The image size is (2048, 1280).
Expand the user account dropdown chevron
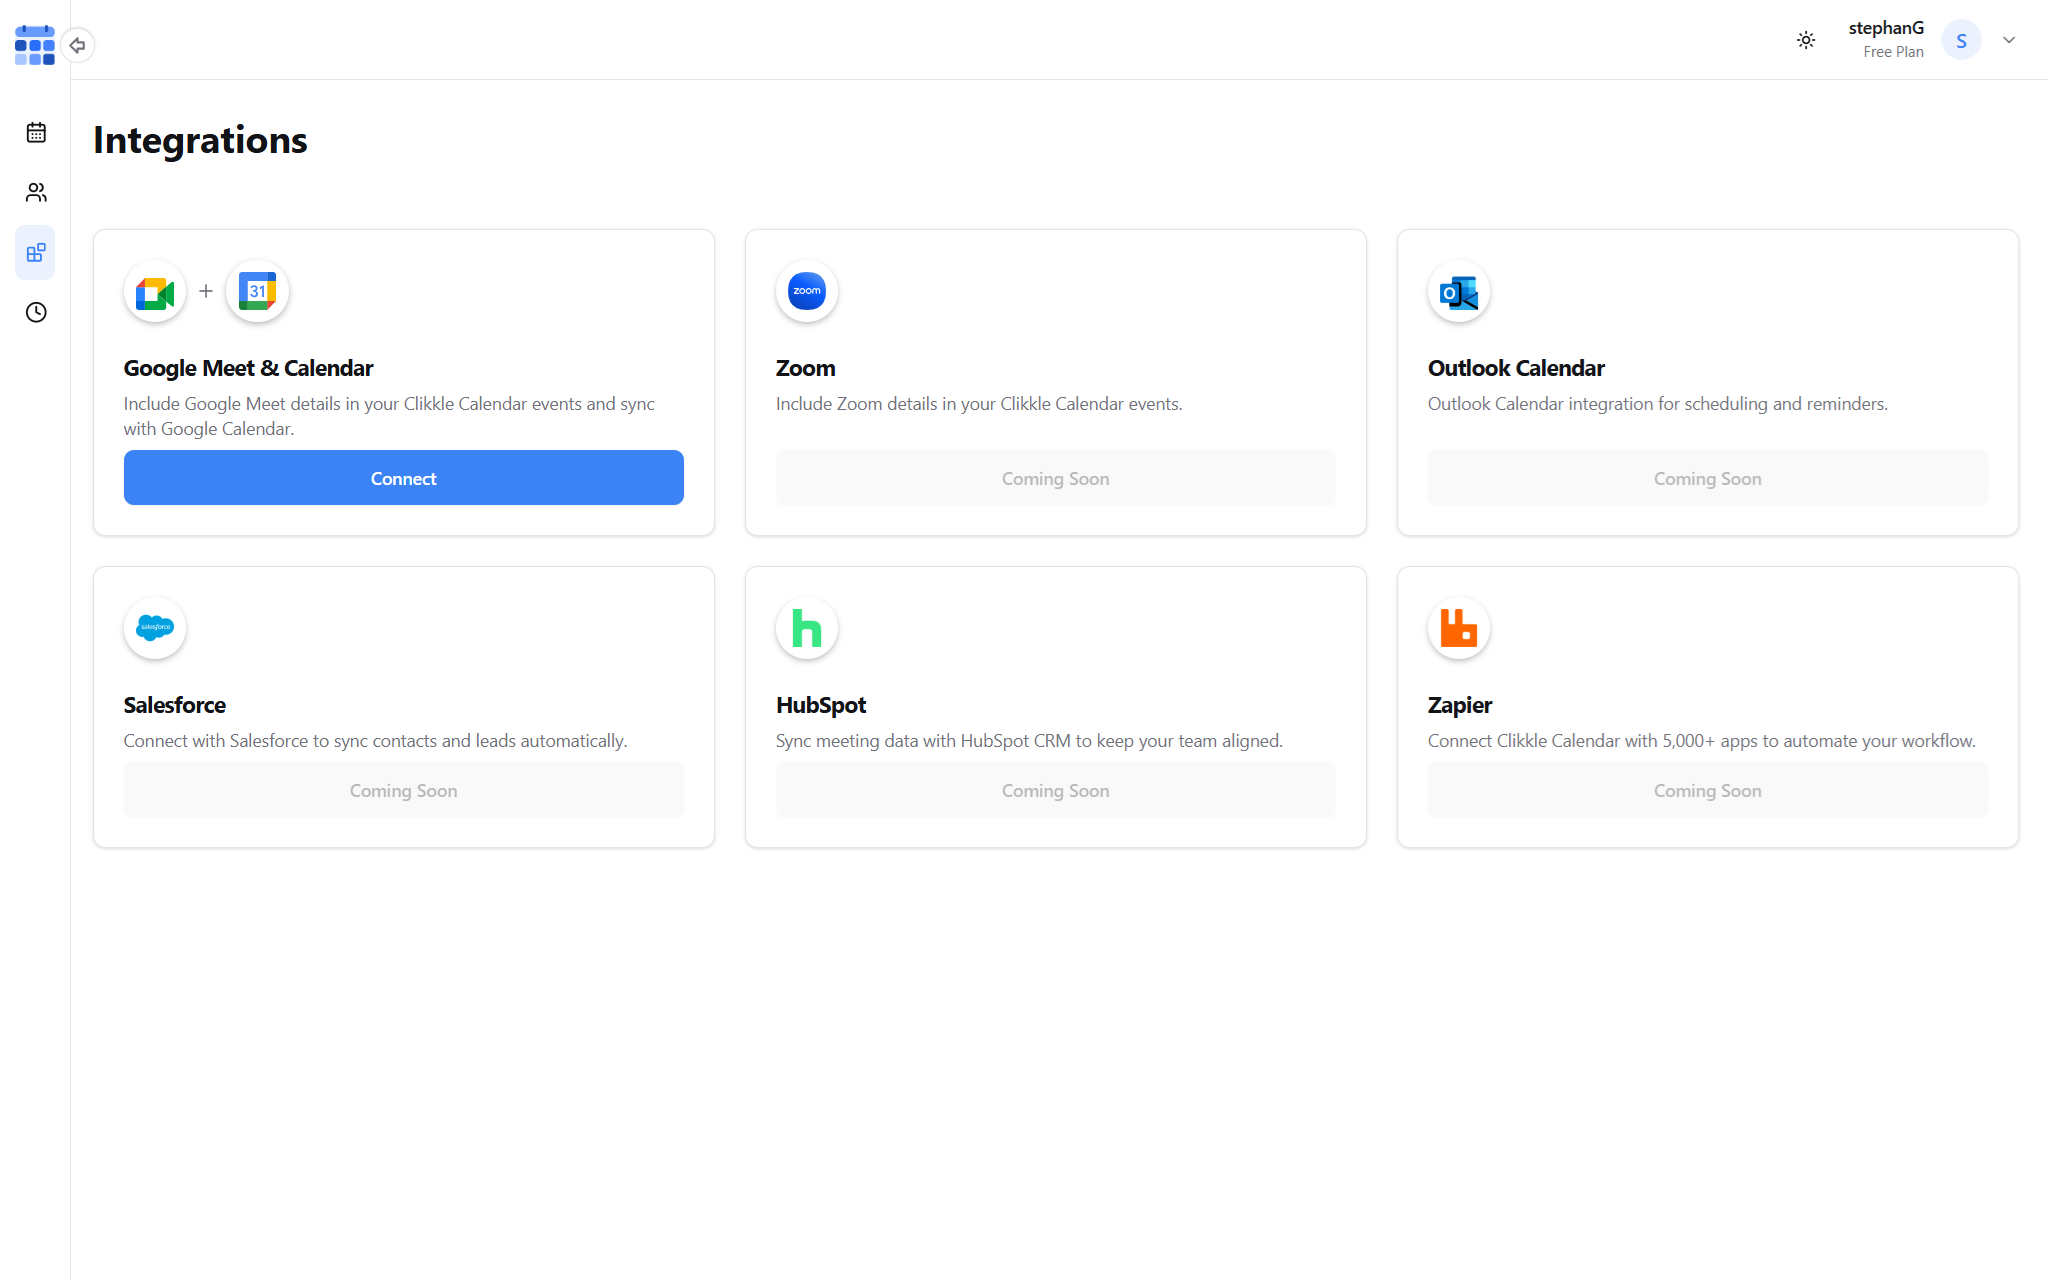pyautogui.click(x=2008, y=40)
